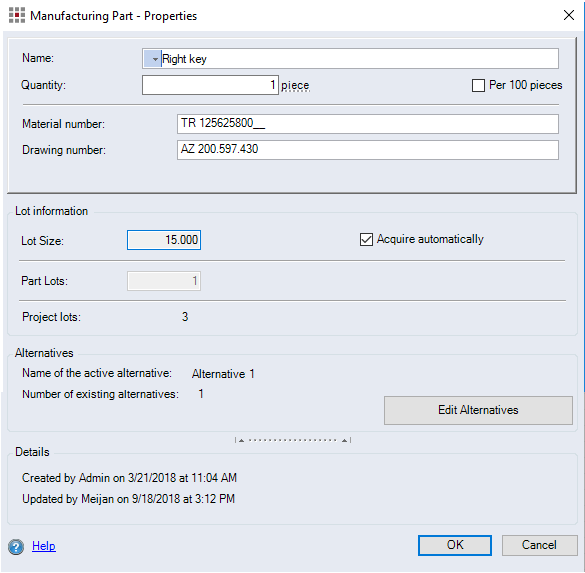Viewport: 585px width, 573px height.
Task: Dismiss the dialog with the Cancel button
Action: tap(539, 545)
